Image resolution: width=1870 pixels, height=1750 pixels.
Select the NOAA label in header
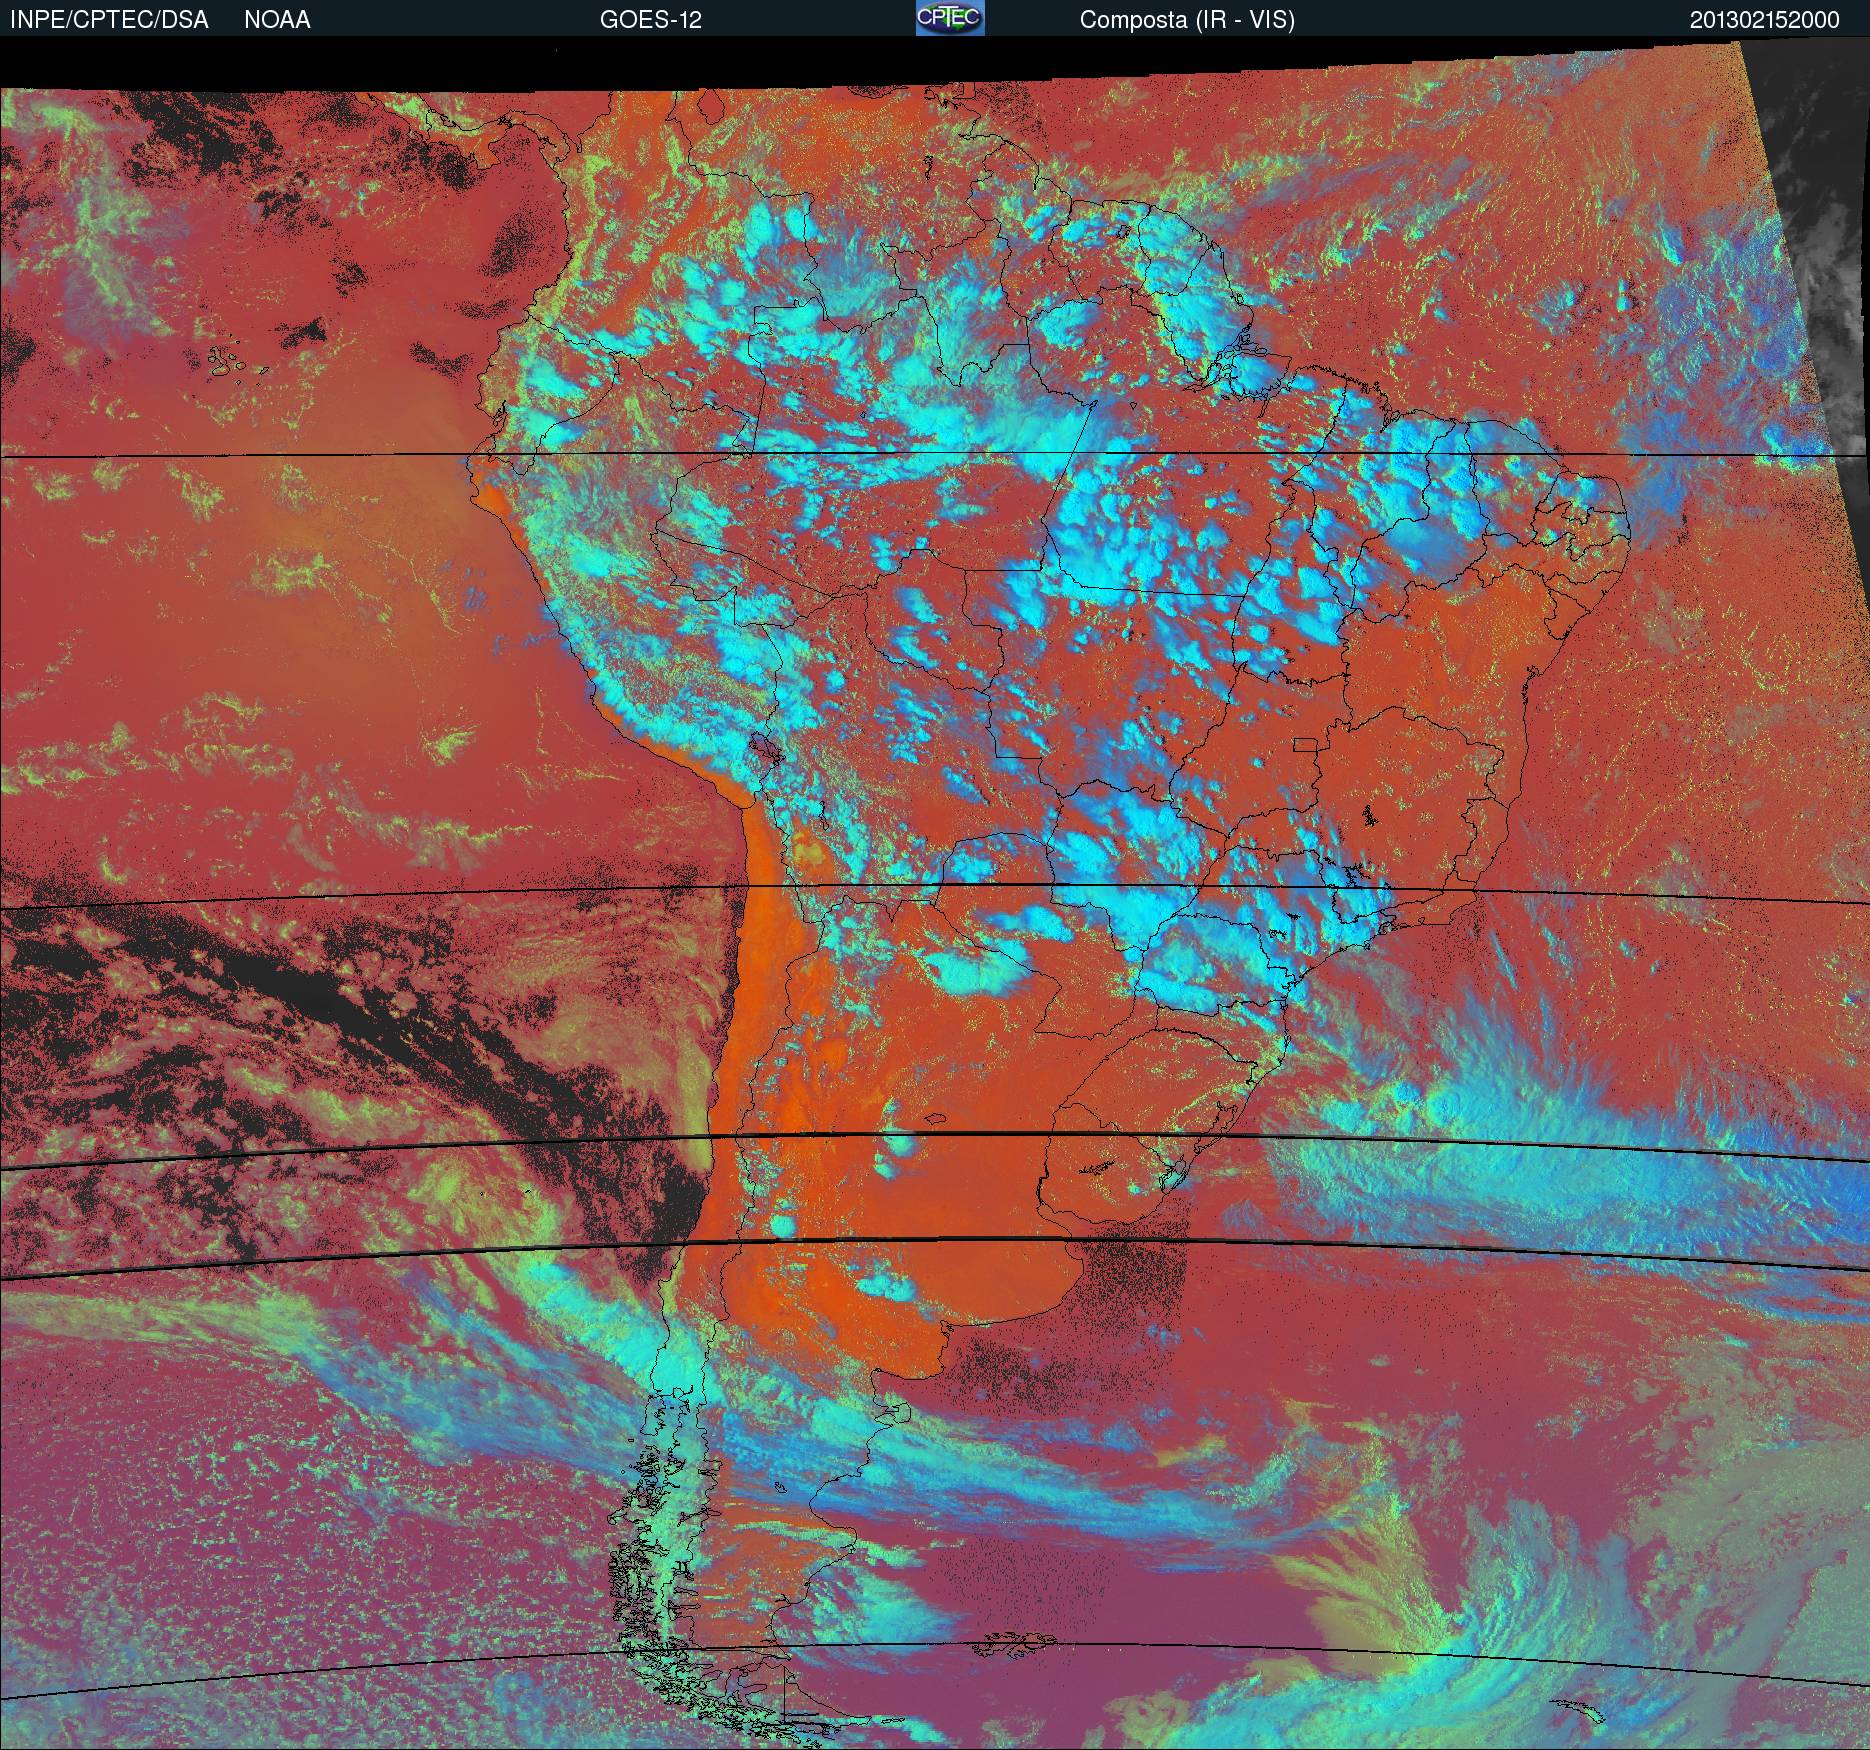point(277,20)
